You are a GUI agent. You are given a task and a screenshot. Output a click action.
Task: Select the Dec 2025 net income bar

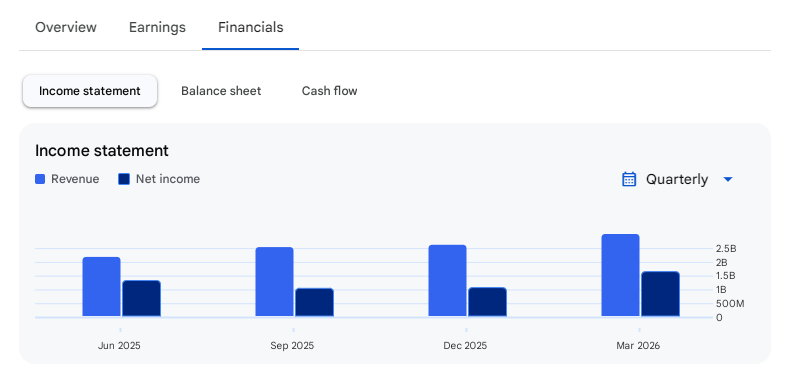tap(487, 302)
